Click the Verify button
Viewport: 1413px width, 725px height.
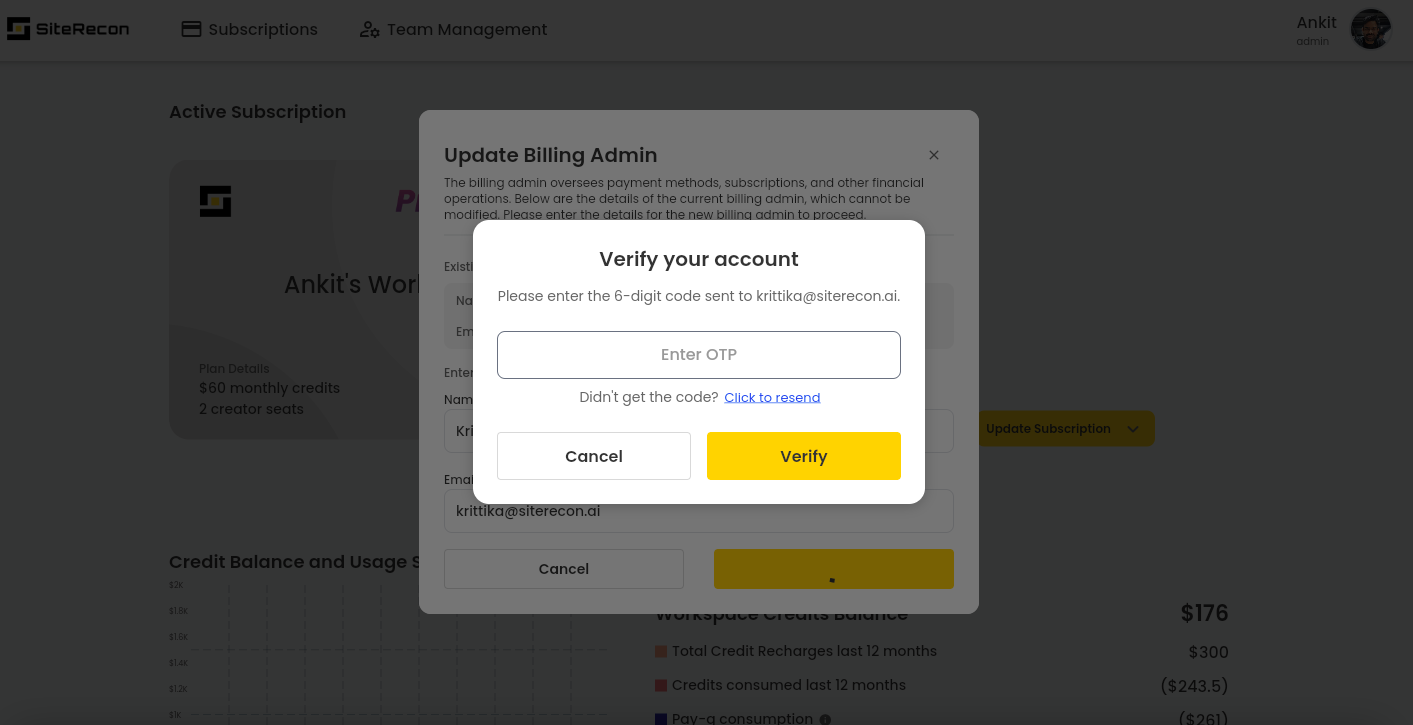point(804,456)
